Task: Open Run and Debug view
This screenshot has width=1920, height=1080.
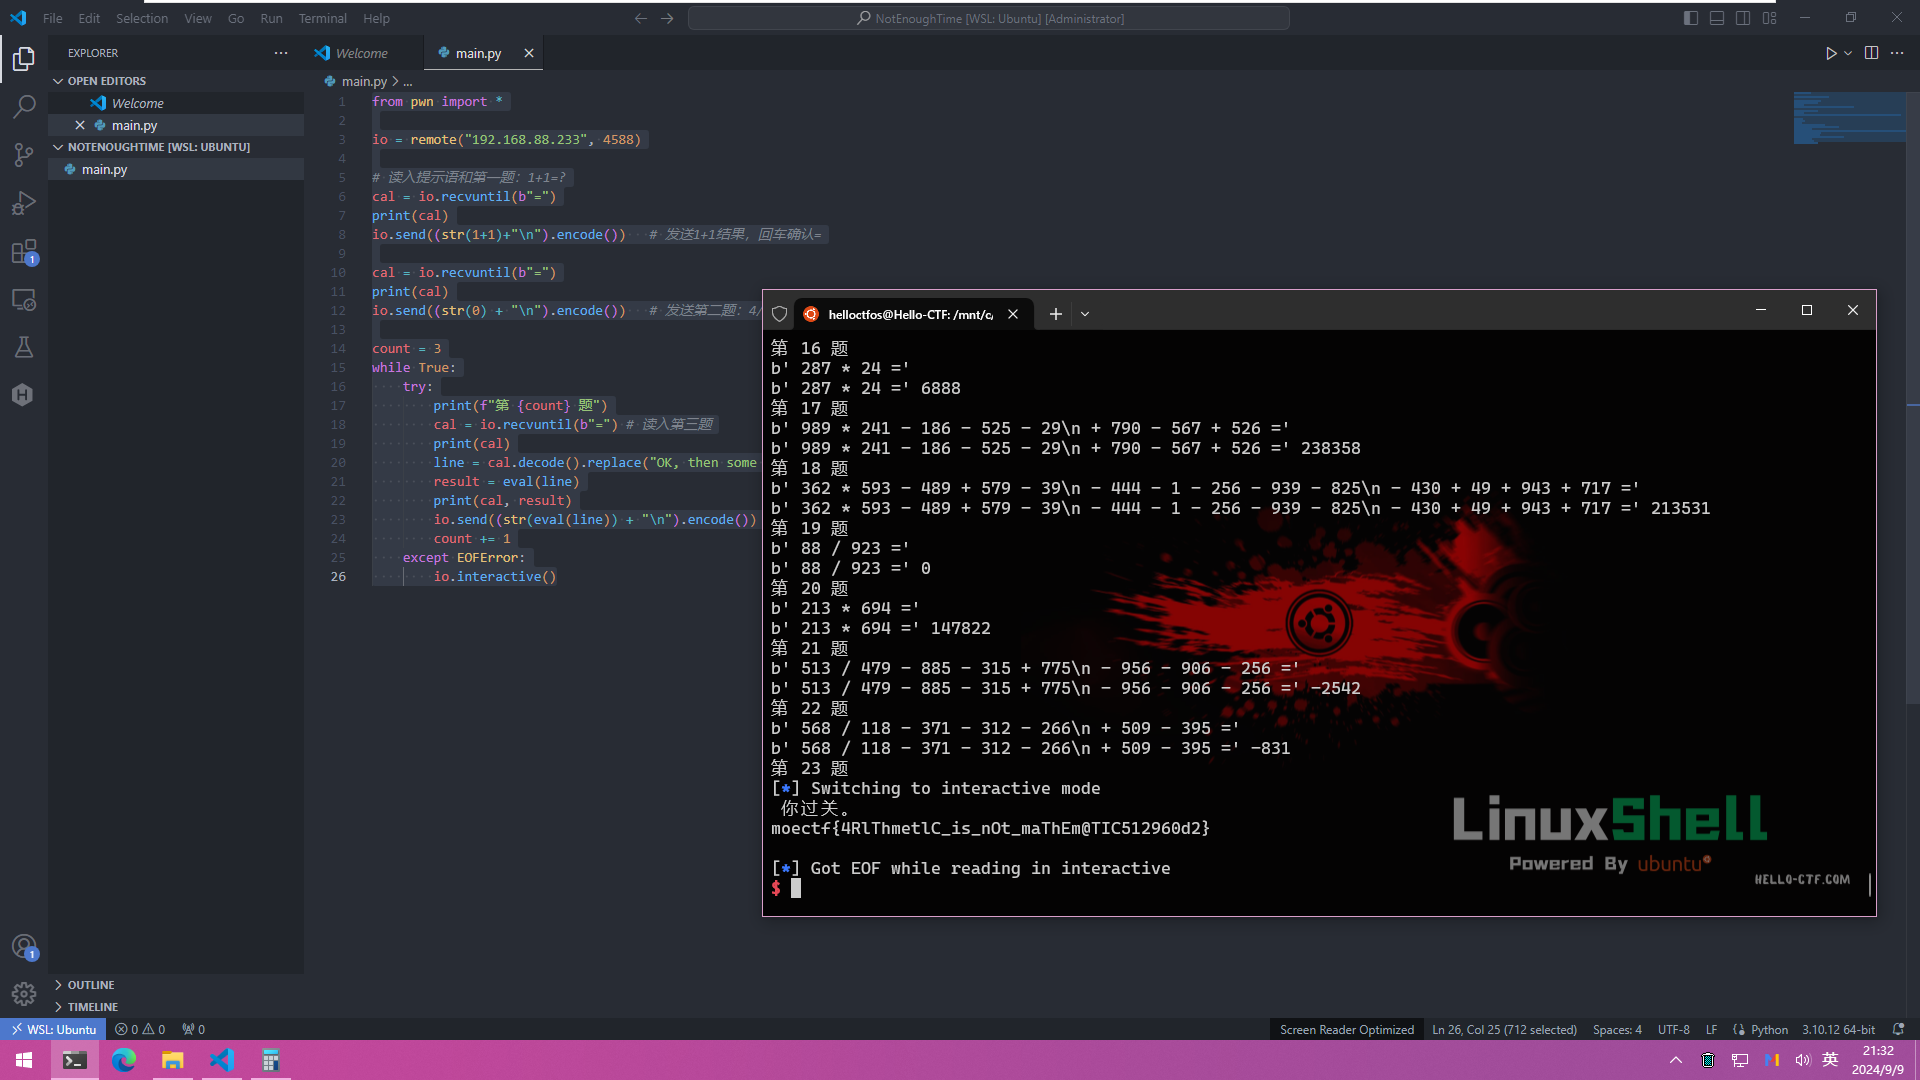Action: (24, 204)
